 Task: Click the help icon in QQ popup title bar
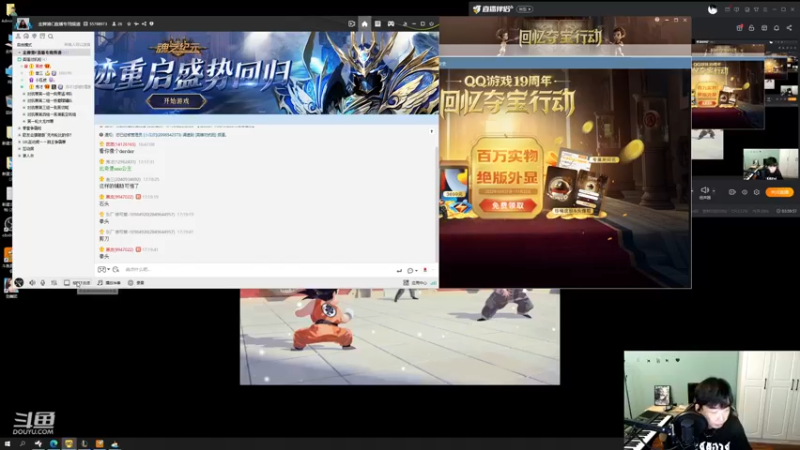pos(657,20)
